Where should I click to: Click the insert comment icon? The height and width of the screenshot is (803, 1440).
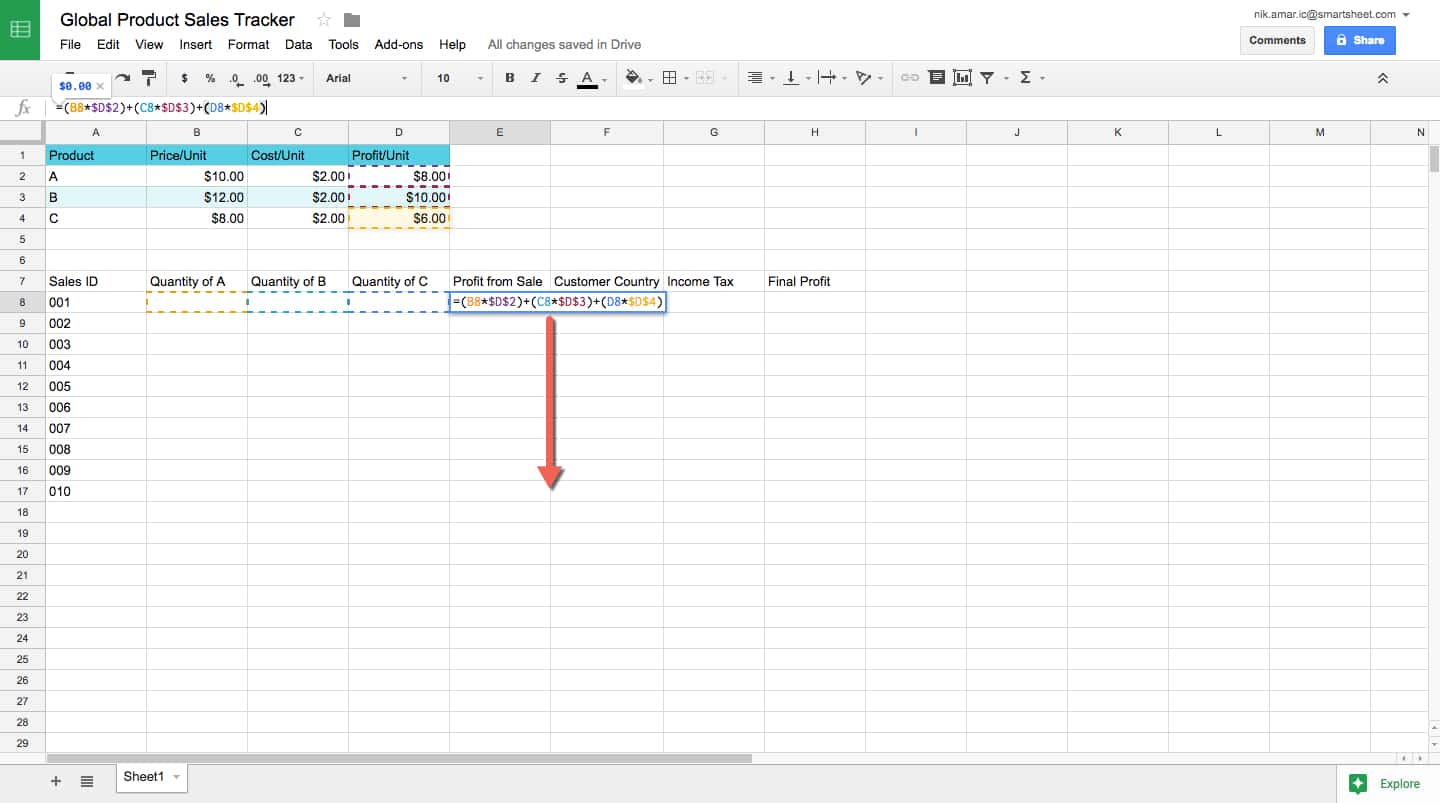click(936, 78)
